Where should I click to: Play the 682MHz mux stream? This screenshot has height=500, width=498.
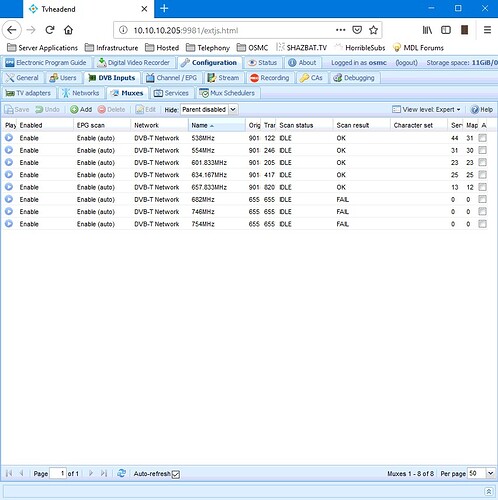click(x=9, y=199)
